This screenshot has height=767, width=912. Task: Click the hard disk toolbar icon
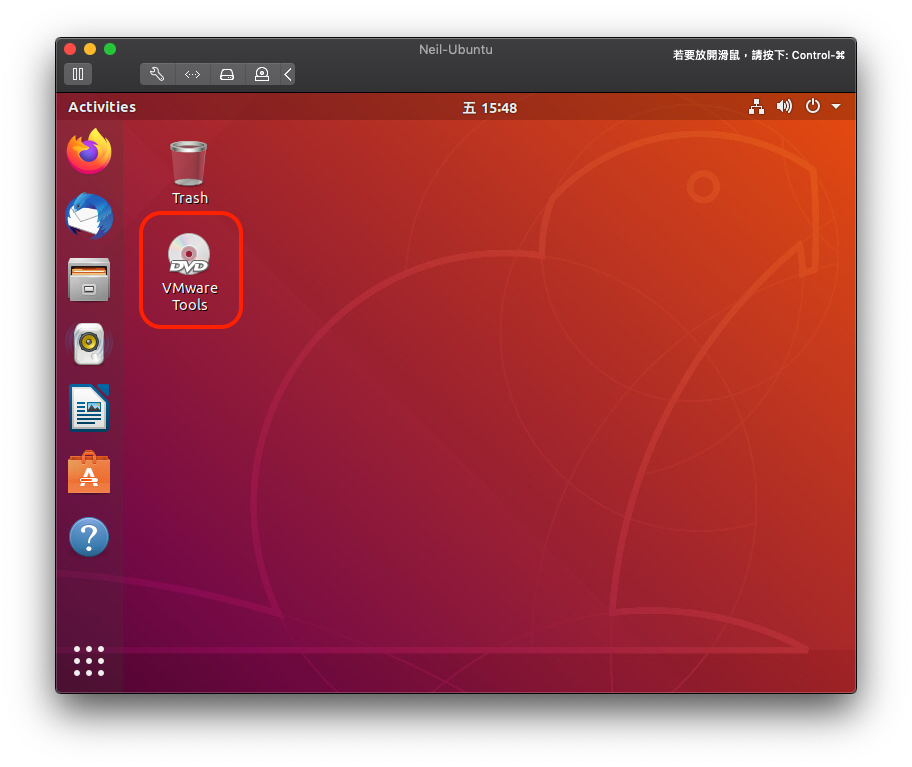point(227,73)
